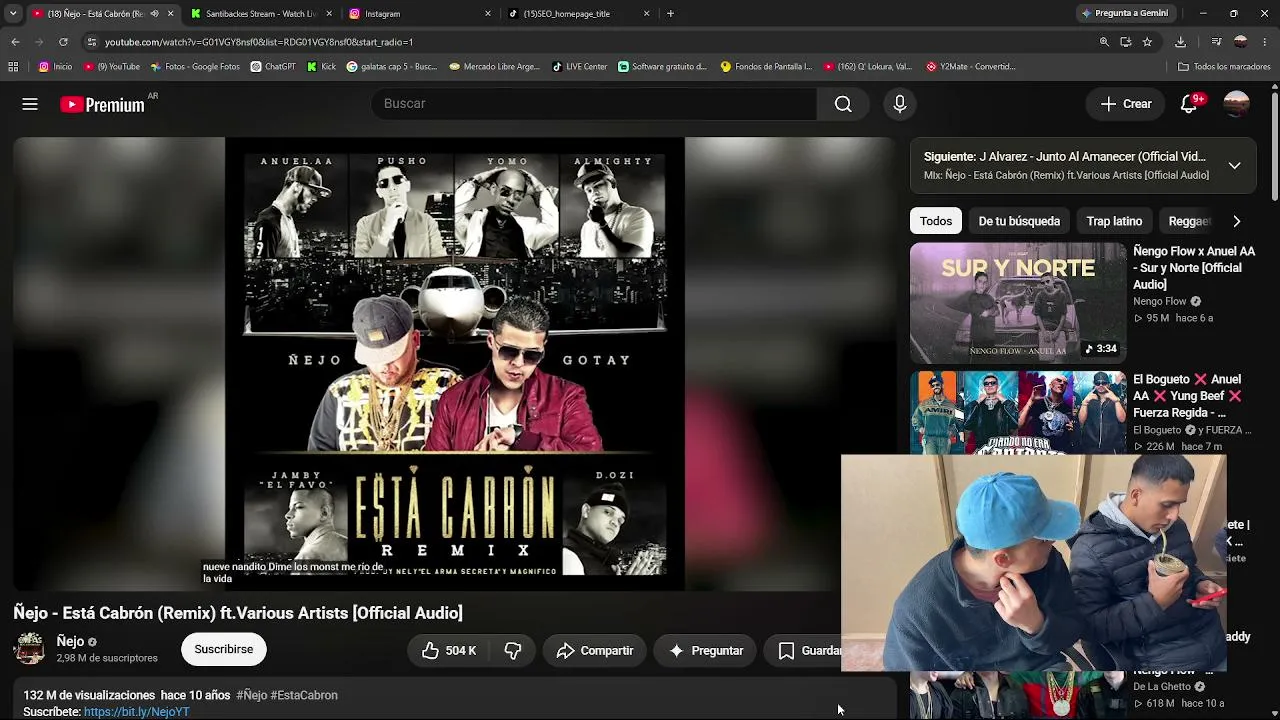Open the account avatar menu

pos(1236,104)
